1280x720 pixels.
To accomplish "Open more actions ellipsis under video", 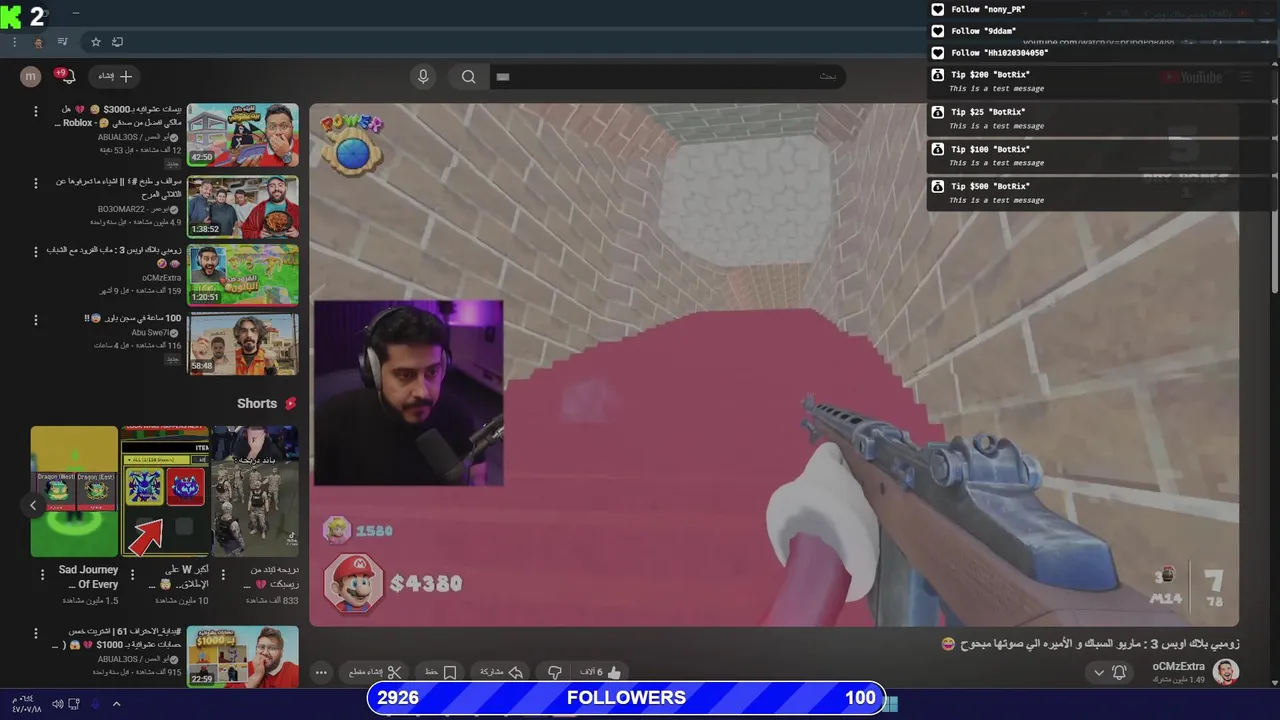I will [321, 673].
